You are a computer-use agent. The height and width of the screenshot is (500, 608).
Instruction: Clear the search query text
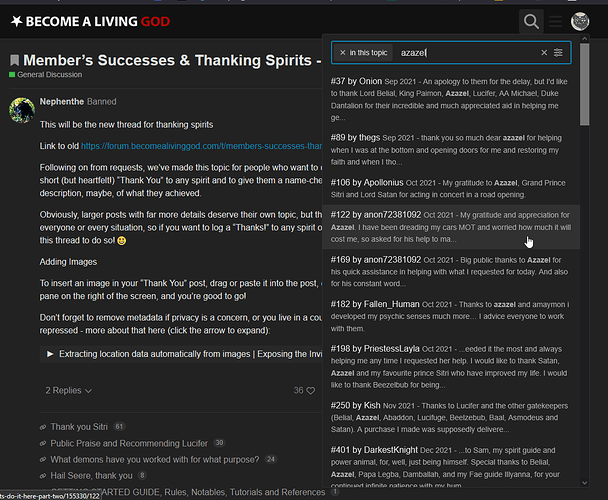pos(544,52)
